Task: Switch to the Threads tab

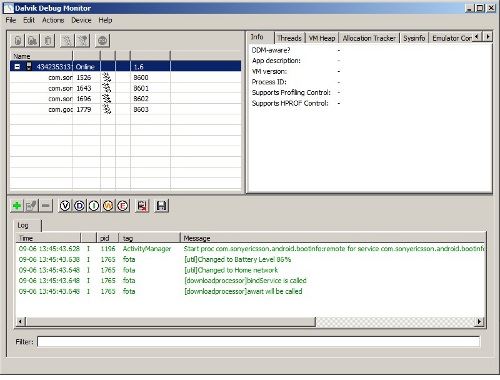Action: click(x=289, y=38)
